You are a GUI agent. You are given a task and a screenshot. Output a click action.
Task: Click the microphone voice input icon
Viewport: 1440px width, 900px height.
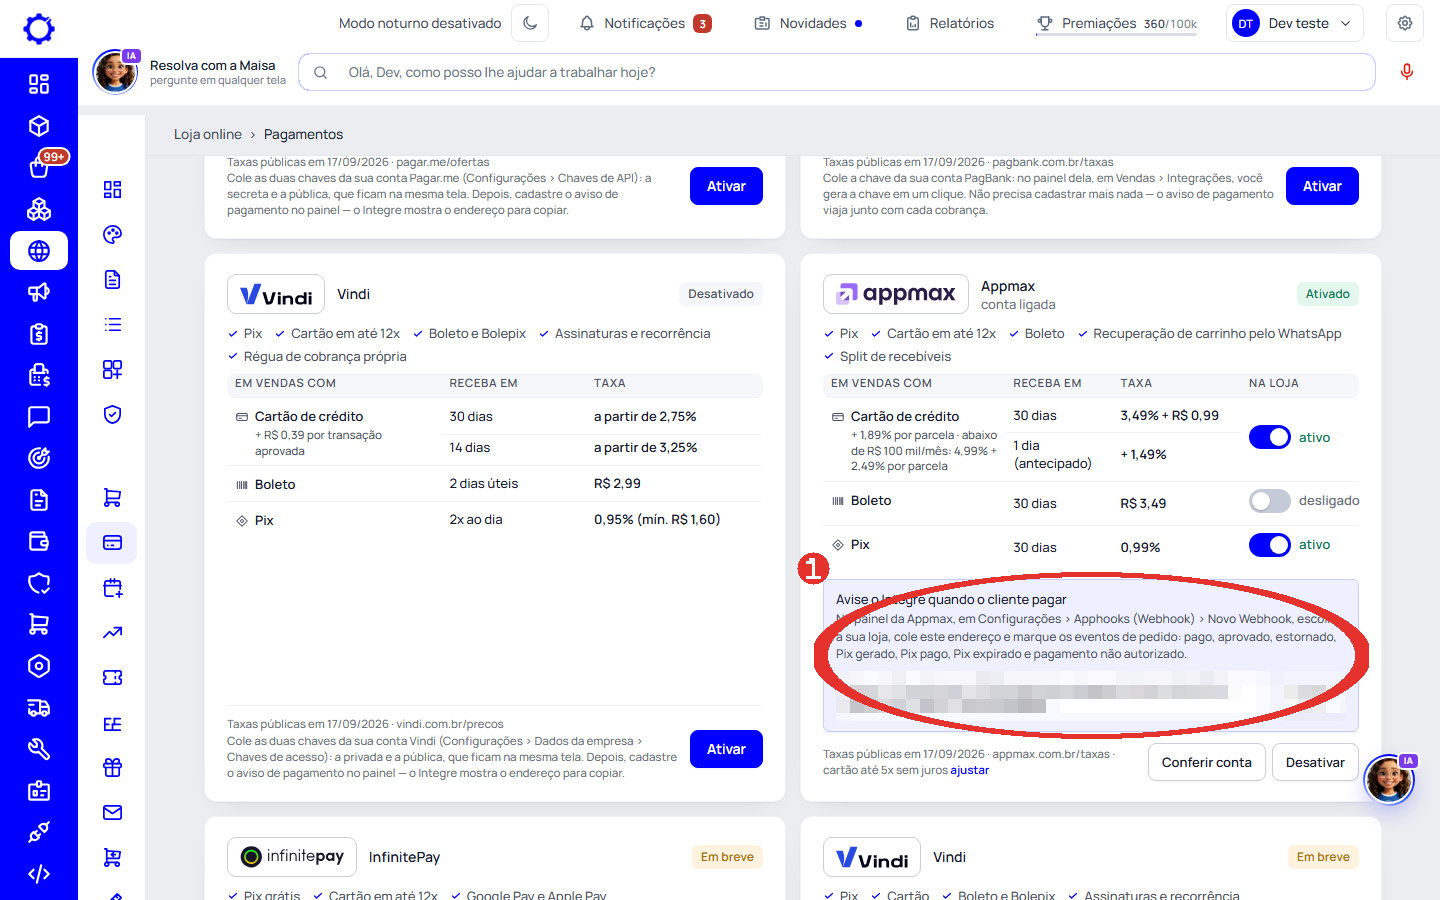point(1406,72)
